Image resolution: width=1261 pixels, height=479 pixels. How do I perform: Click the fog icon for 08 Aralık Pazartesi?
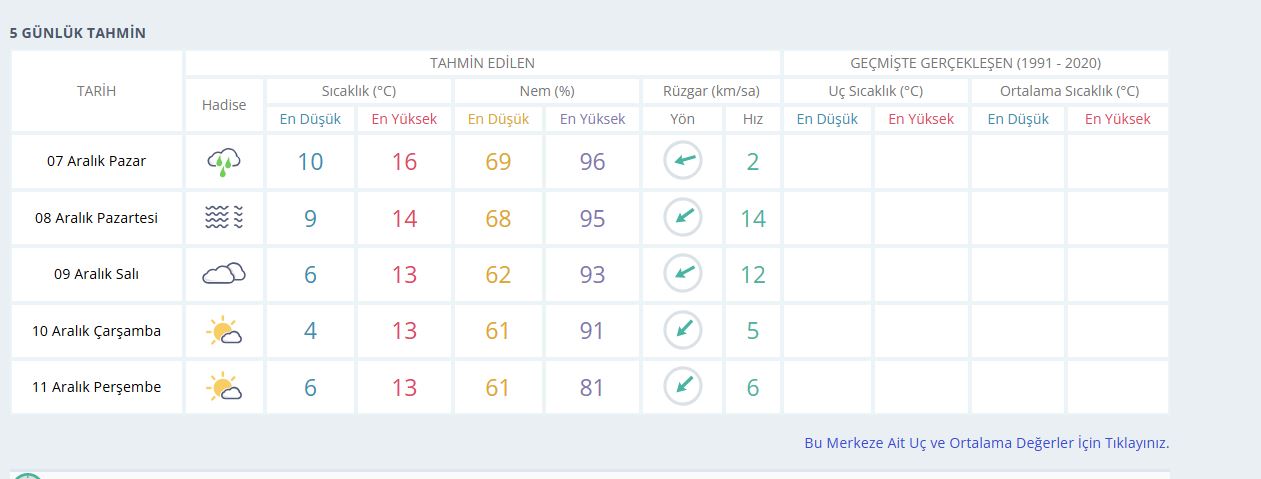pos(224,218)
